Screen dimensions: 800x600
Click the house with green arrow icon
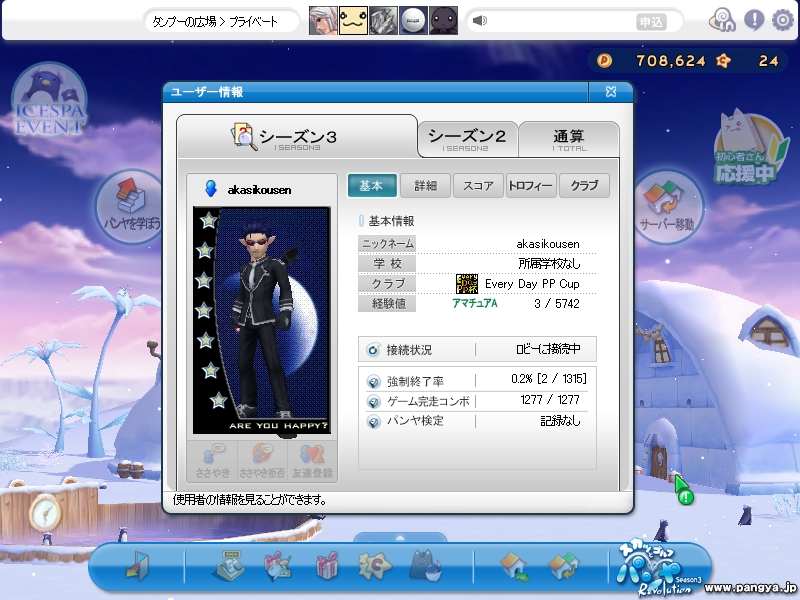pos(514,566)
